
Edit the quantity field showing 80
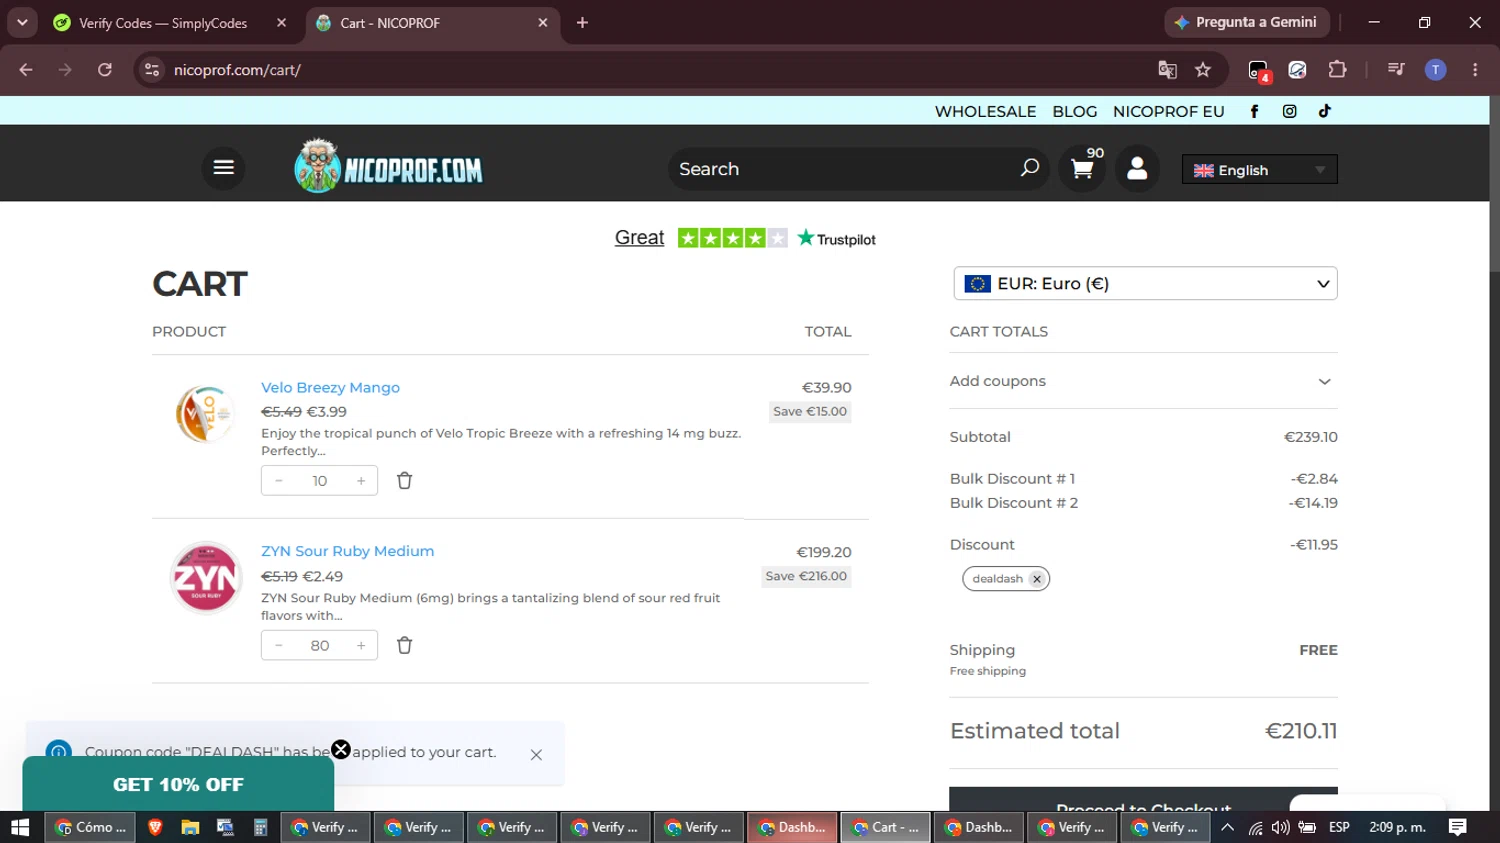coord(320,645)
